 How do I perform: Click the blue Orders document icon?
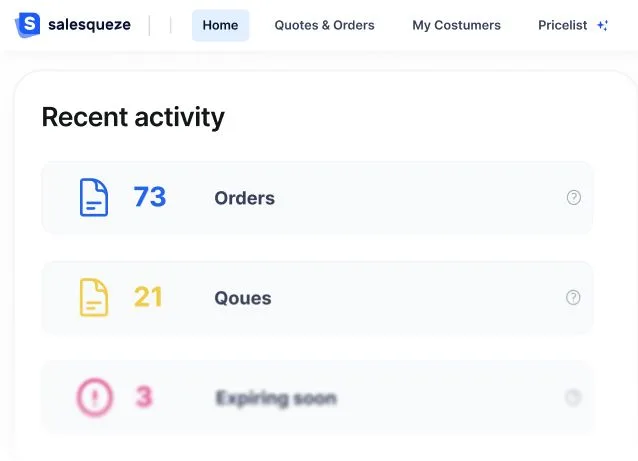[93, 197]
